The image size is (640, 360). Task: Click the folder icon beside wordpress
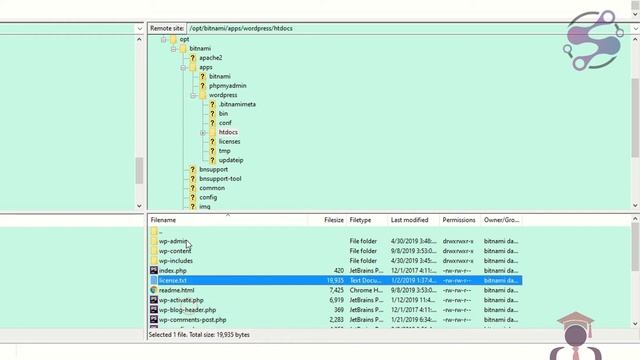tap(202, 95)
